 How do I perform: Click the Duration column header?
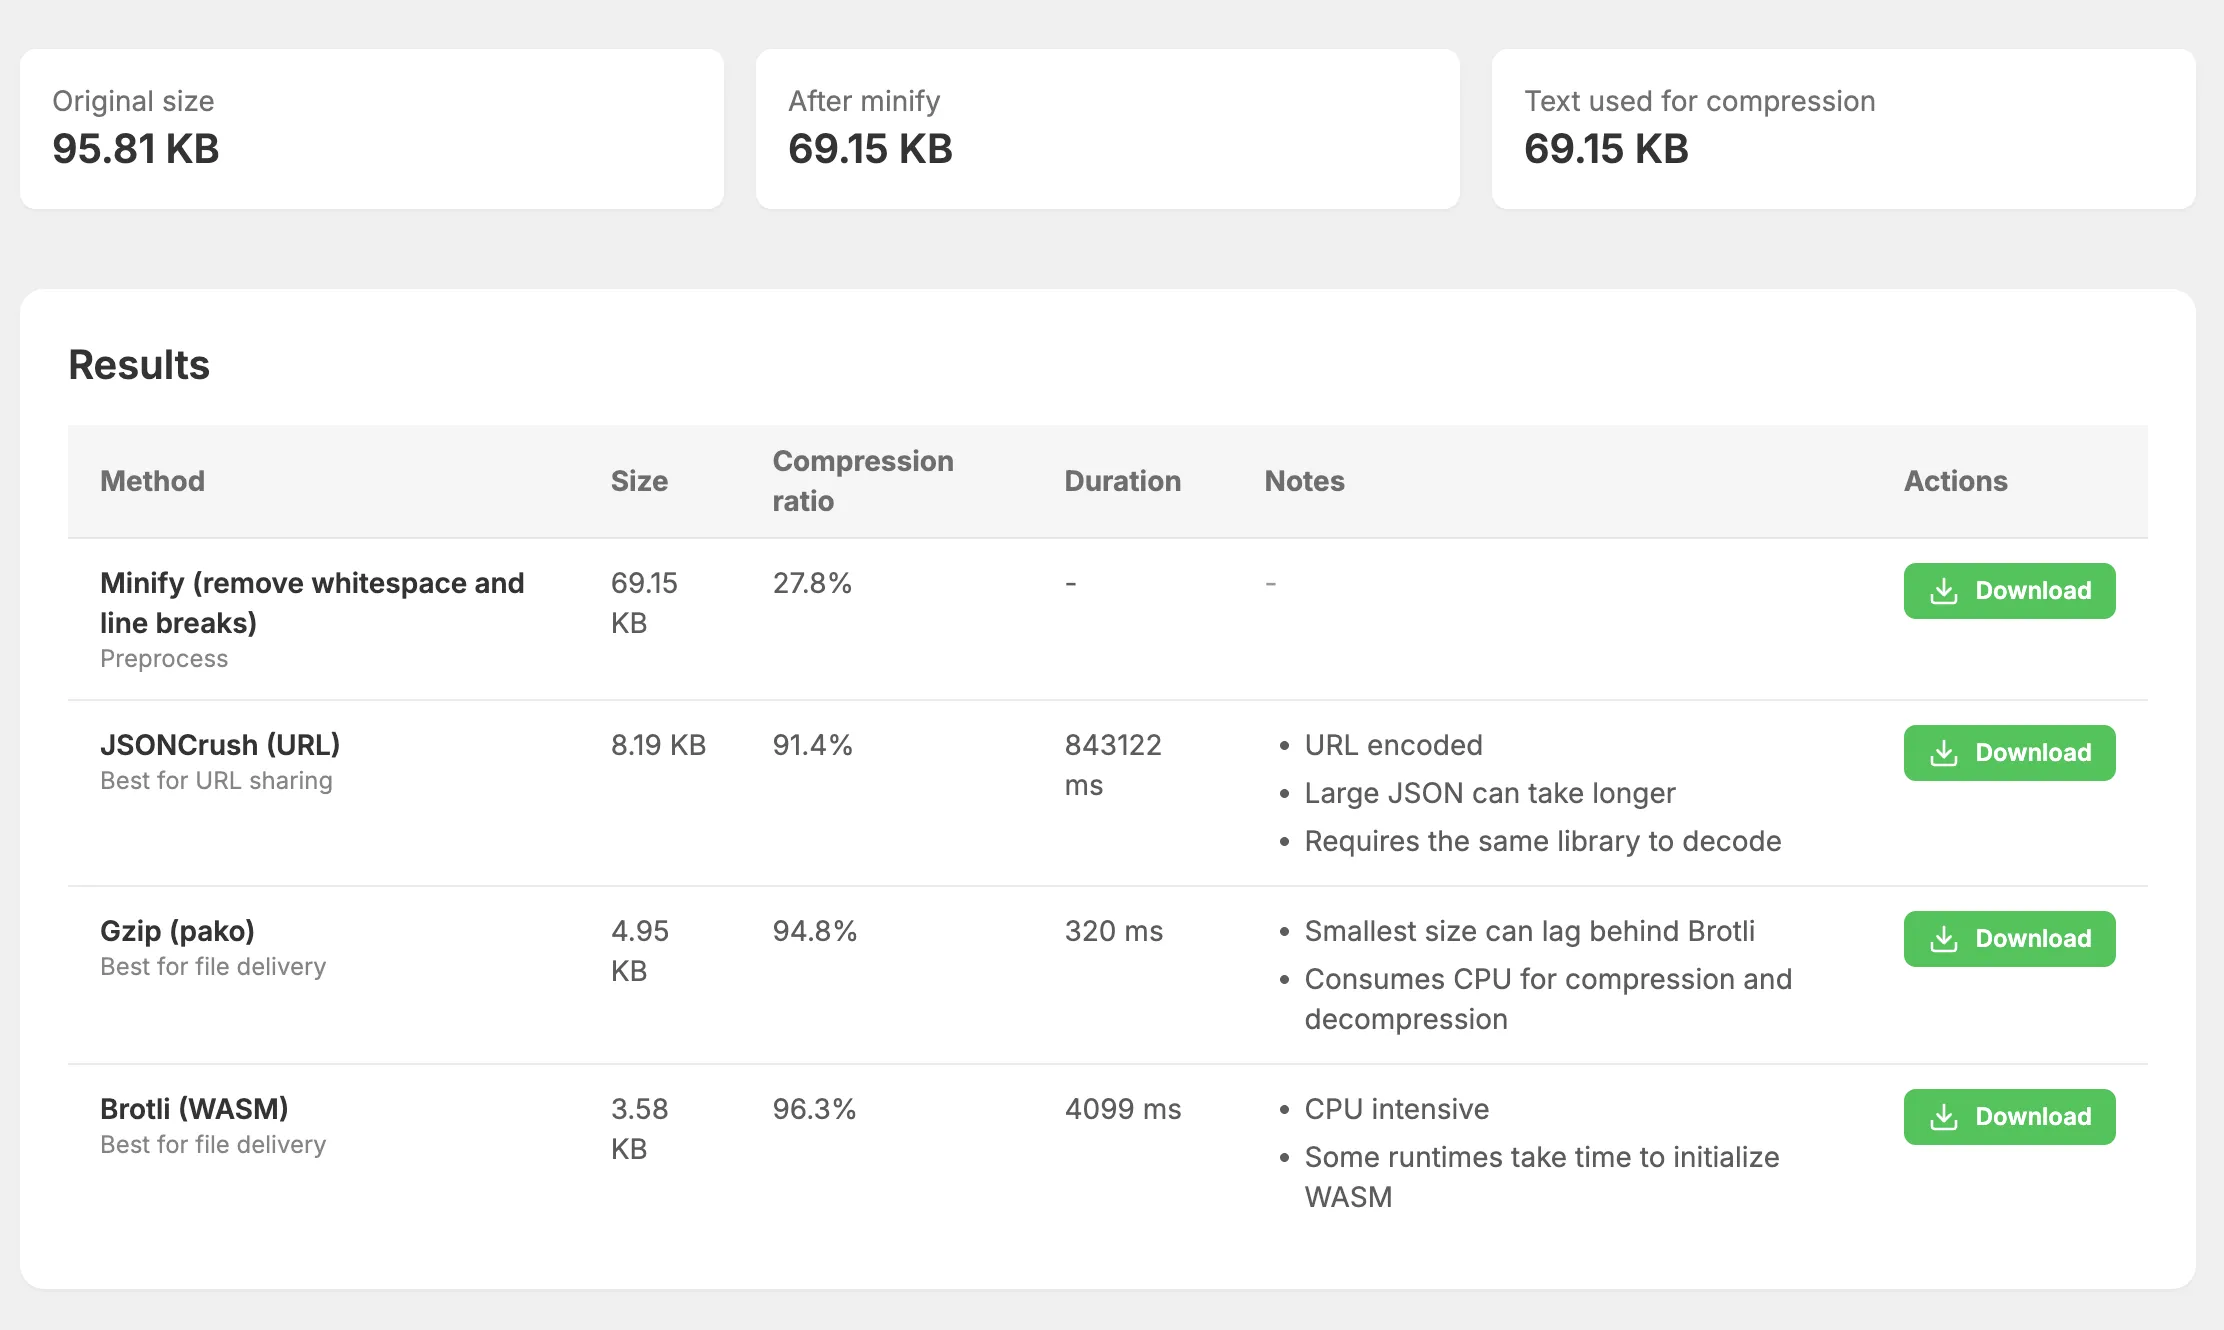click(x=1122, y=481)
